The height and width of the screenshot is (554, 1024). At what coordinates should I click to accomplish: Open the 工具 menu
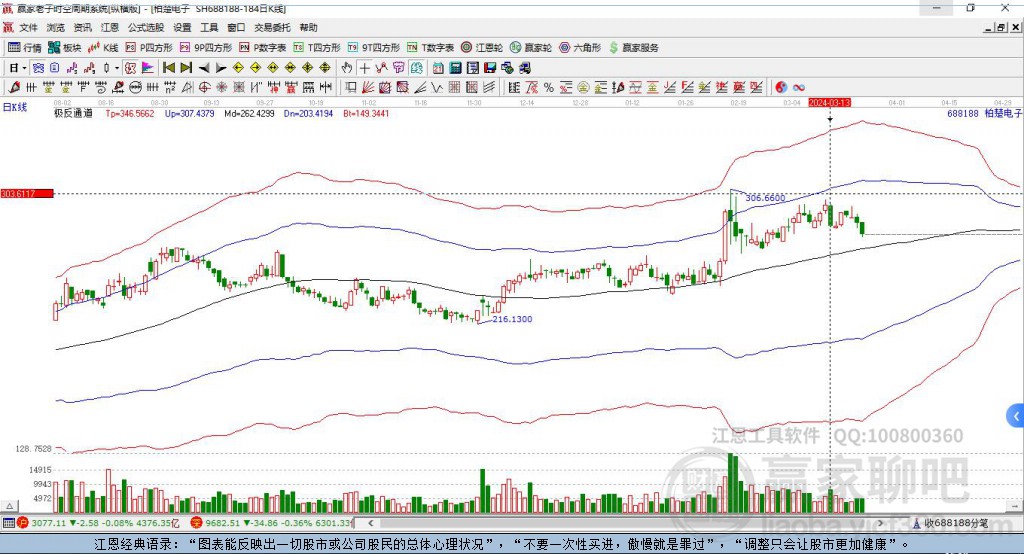[209, 27]
